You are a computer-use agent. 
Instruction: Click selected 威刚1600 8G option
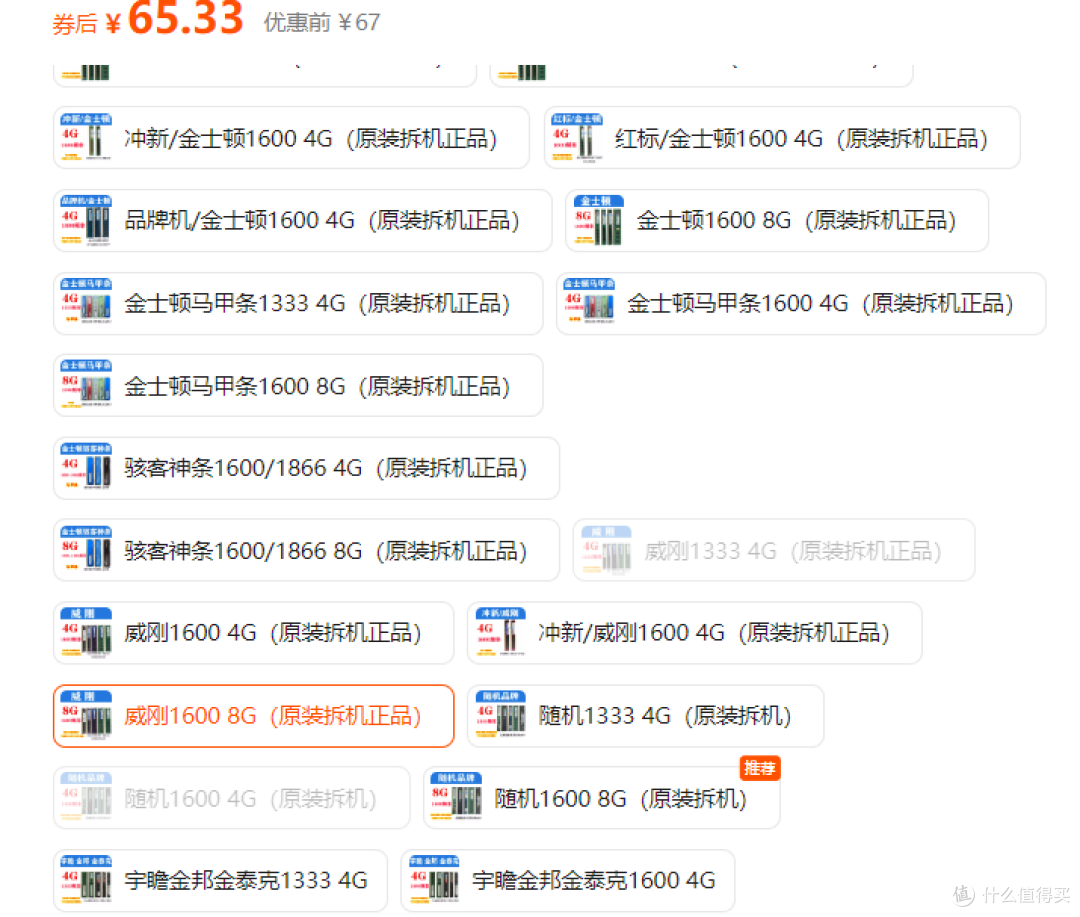[253, 716]
